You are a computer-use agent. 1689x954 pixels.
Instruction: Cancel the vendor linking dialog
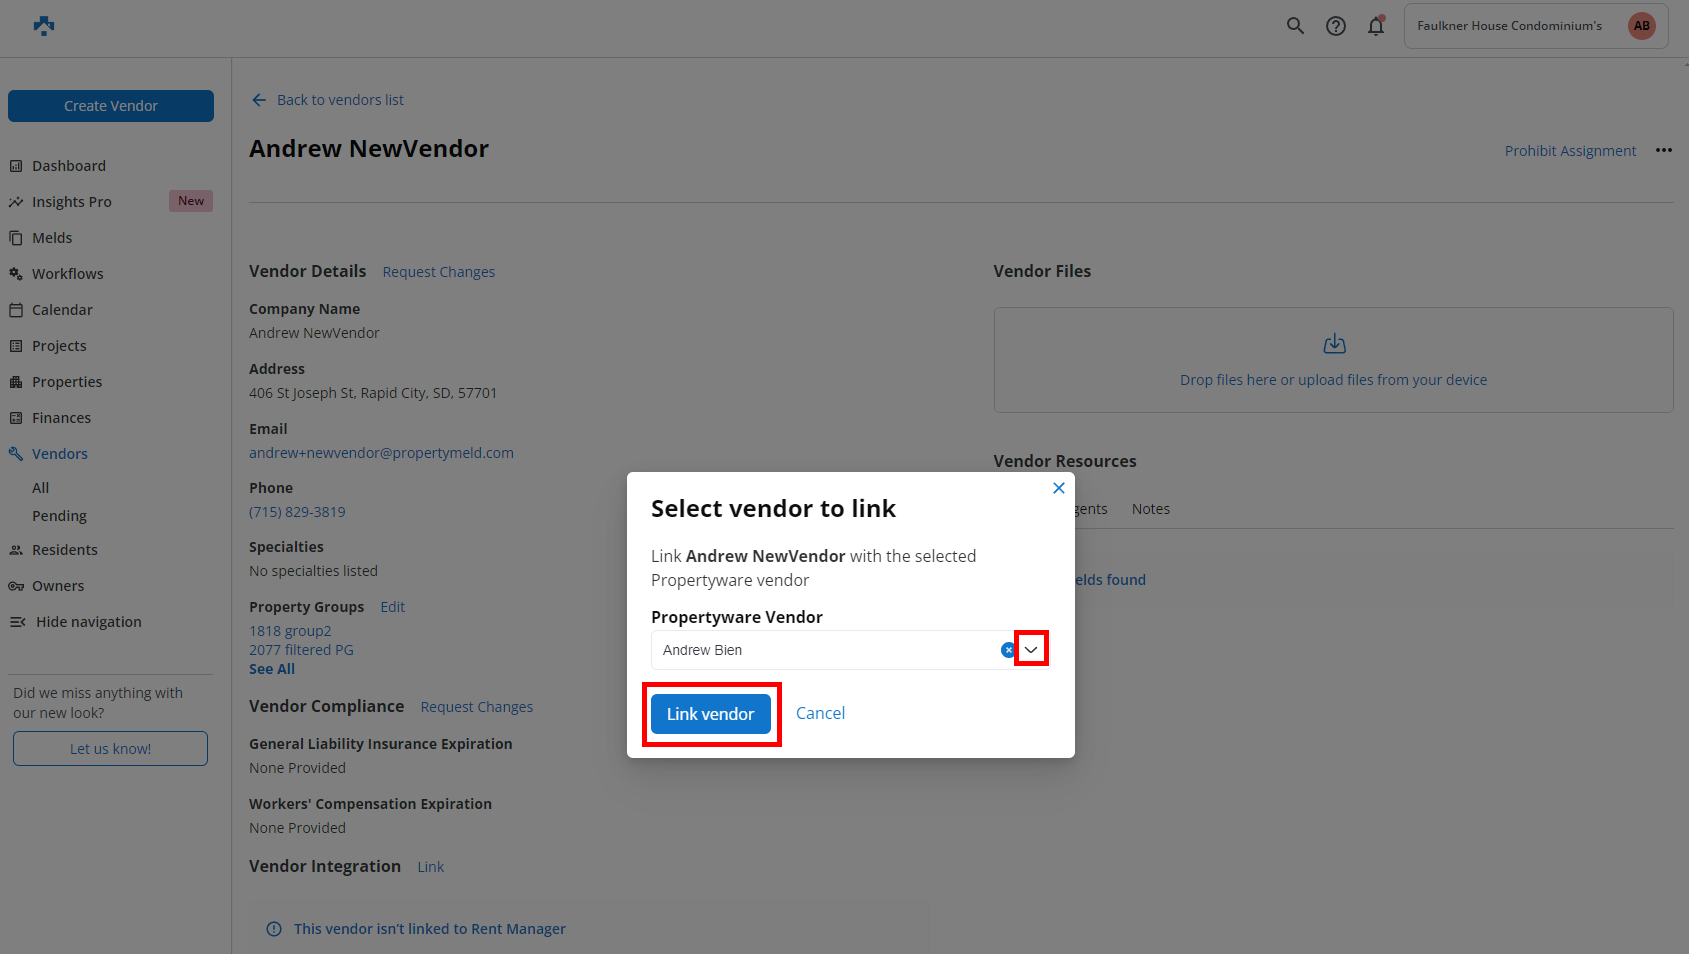(x=820, y=713)
